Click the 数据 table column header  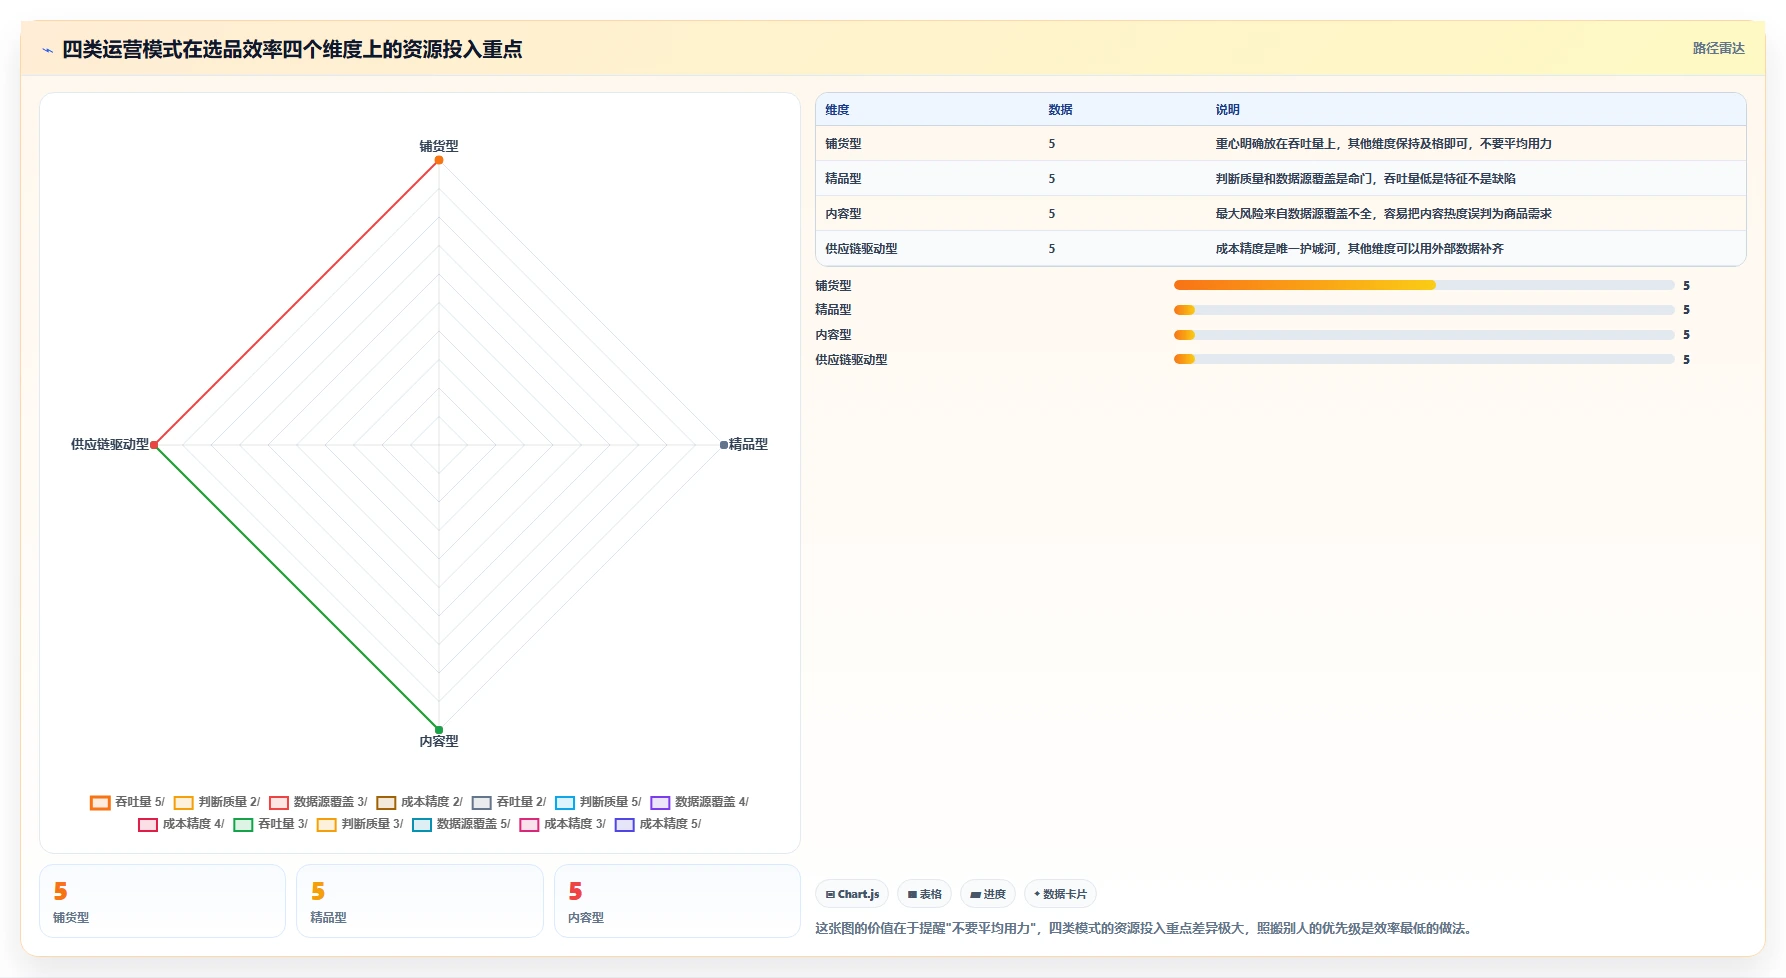pos(1060,110)
